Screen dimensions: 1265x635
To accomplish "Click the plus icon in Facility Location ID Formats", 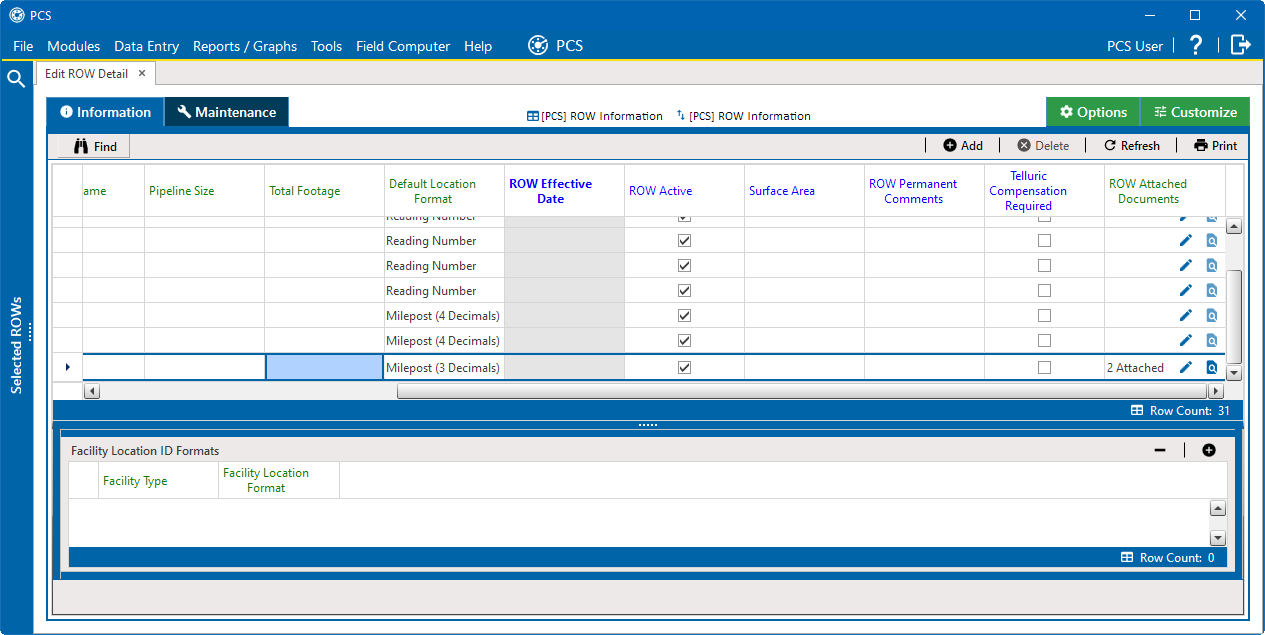I will (x=1209, y=450).
